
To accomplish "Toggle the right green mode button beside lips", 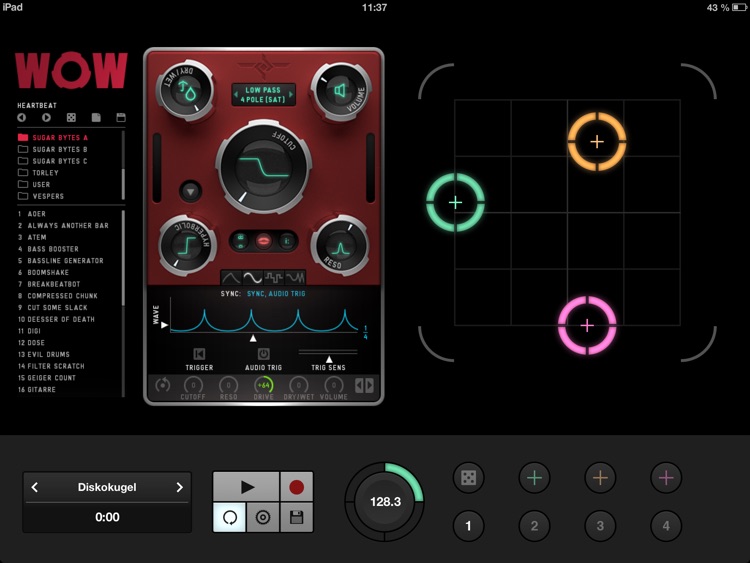I will 287,241.
